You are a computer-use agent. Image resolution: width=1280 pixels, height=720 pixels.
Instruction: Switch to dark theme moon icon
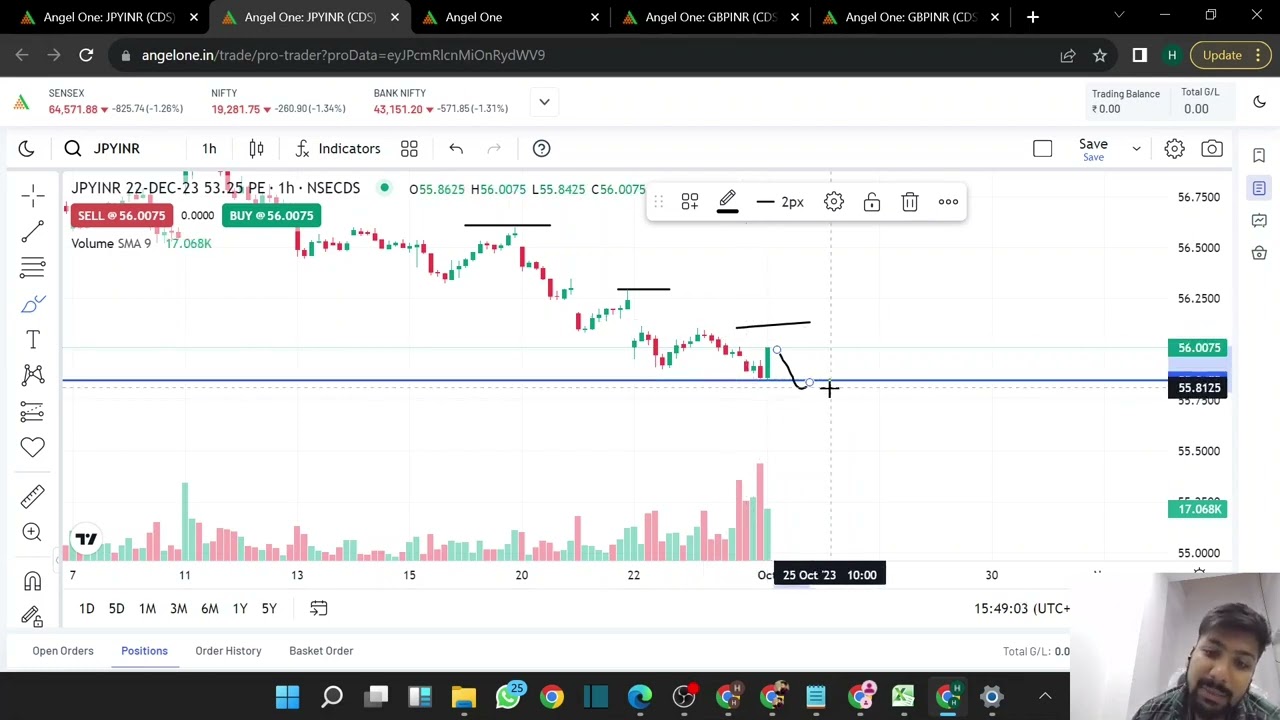(26, 148)
